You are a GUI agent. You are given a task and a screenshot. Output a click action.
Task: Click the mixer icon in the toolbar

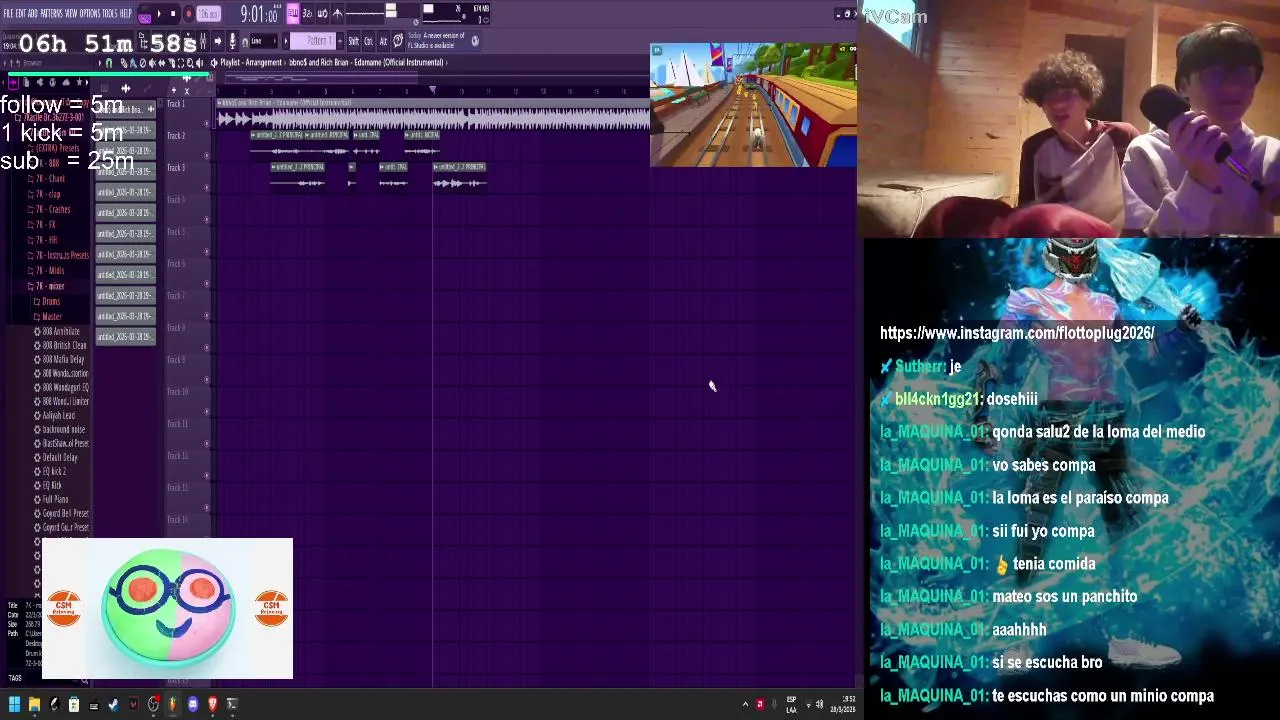coord(202,41)
